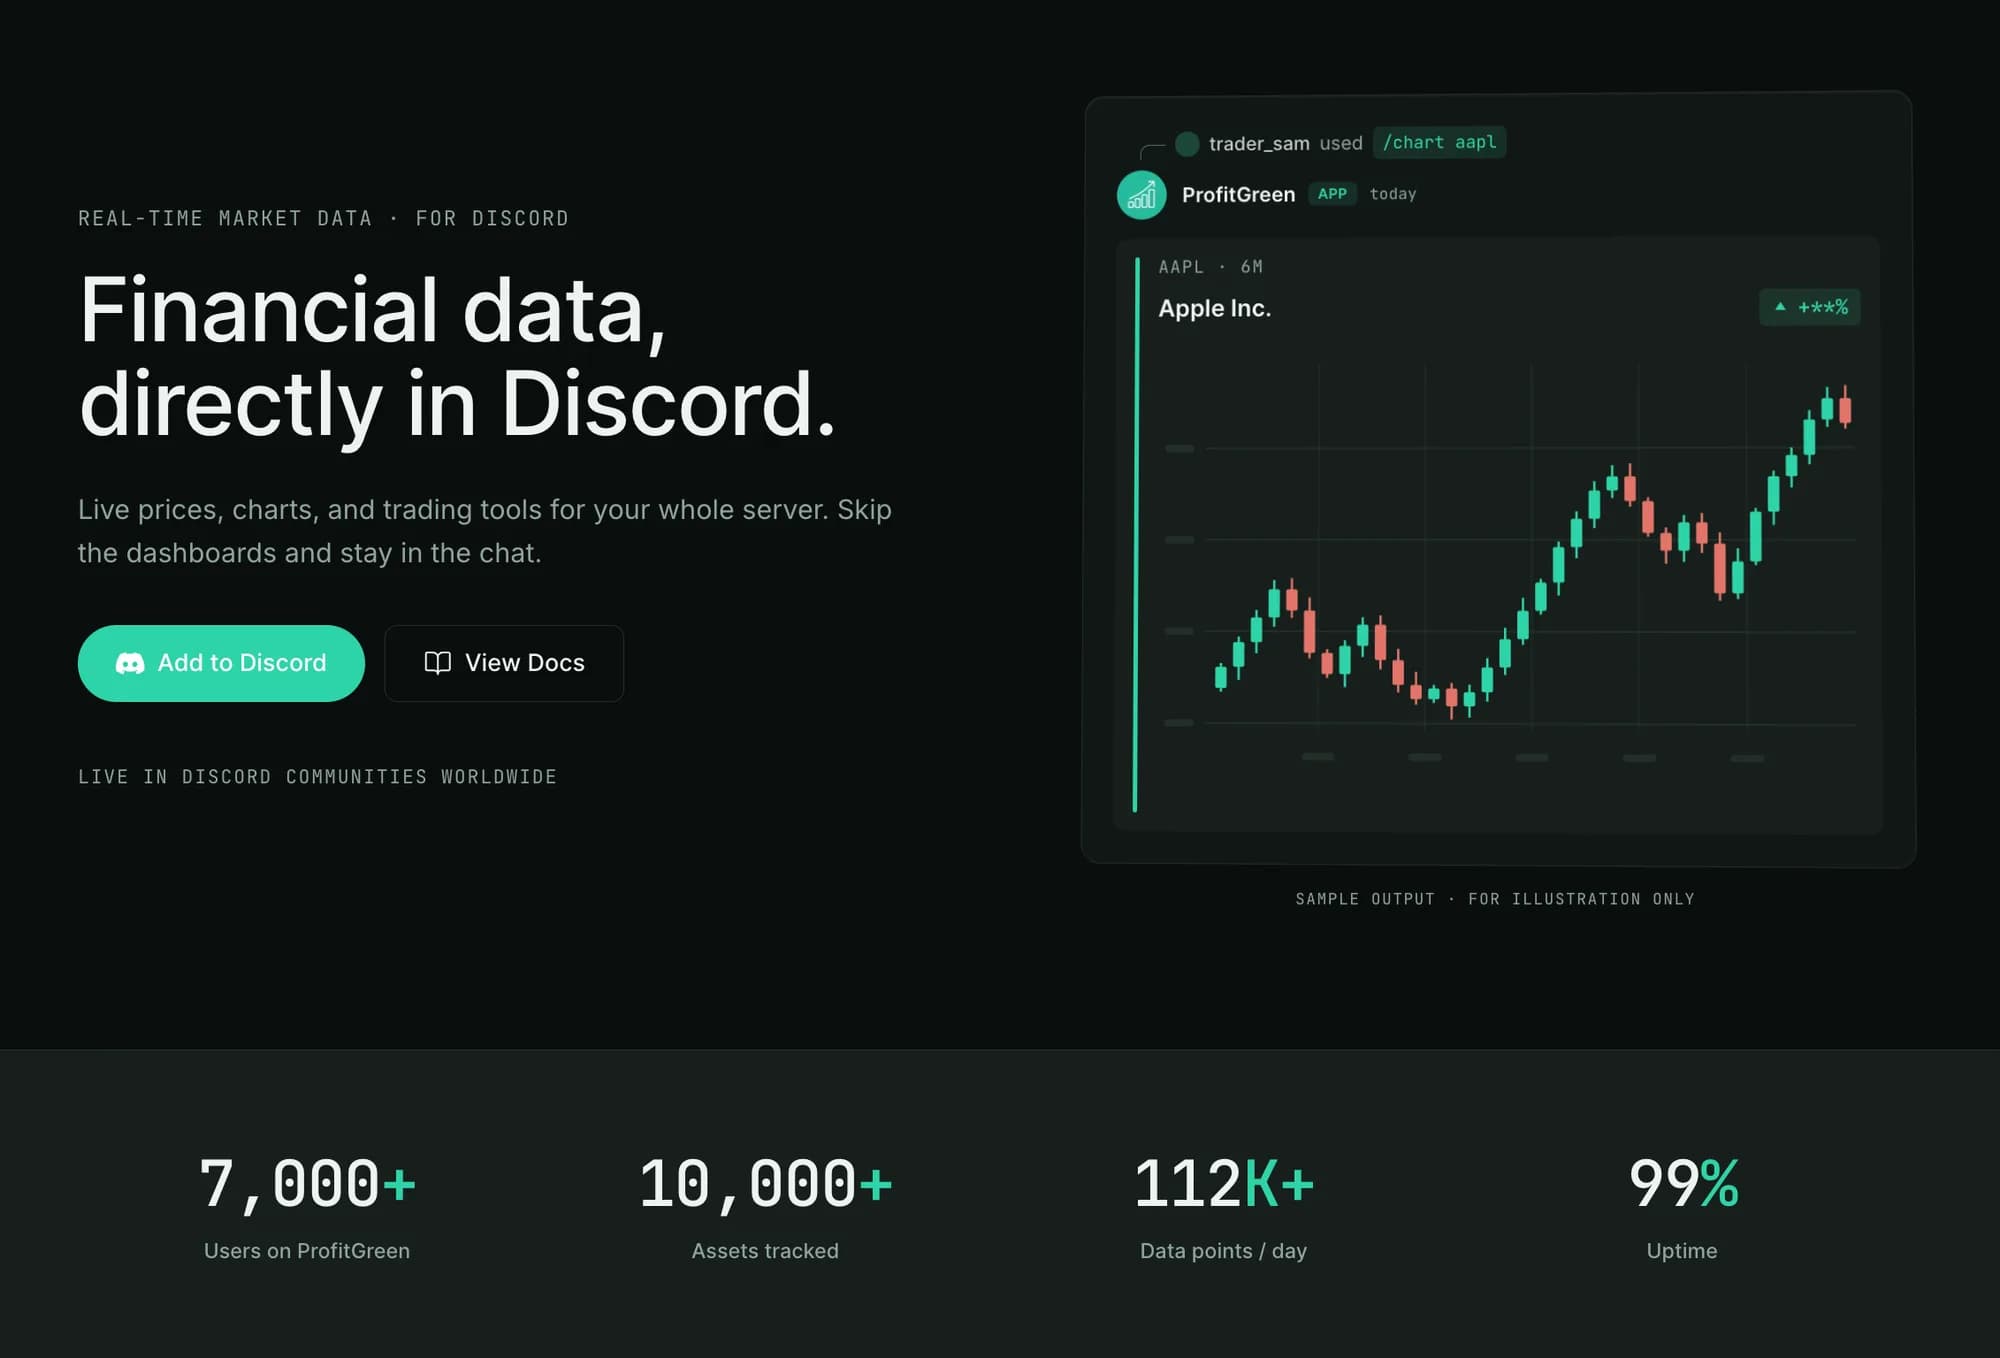Click the /chart aapl command chip
This screenshot has height=1358, width=2000.
(x=1439, y=143)
